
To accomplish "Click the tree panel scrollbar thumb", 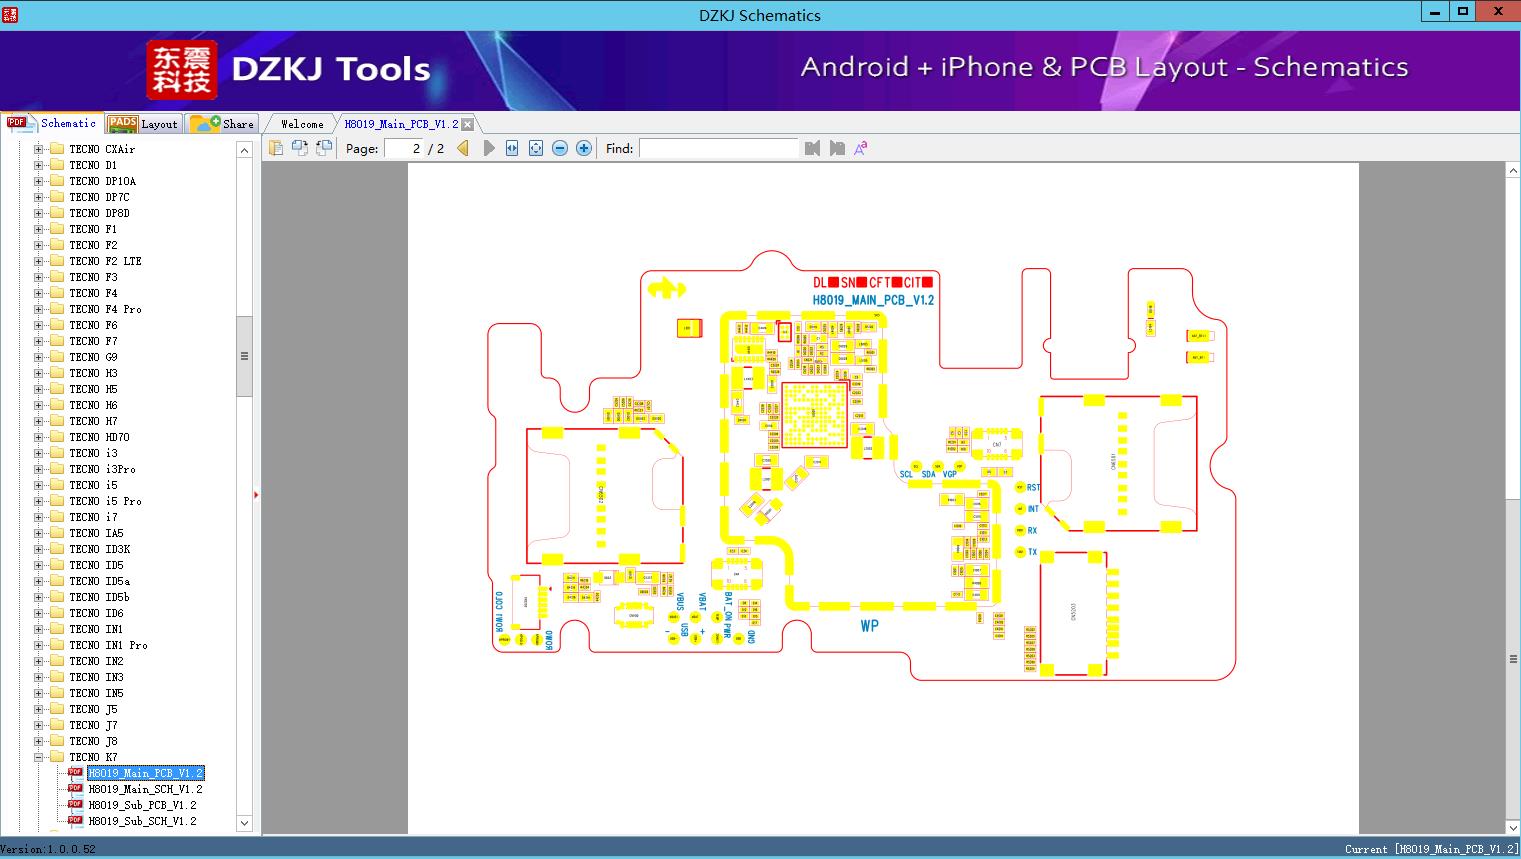I will click(244, 356).
